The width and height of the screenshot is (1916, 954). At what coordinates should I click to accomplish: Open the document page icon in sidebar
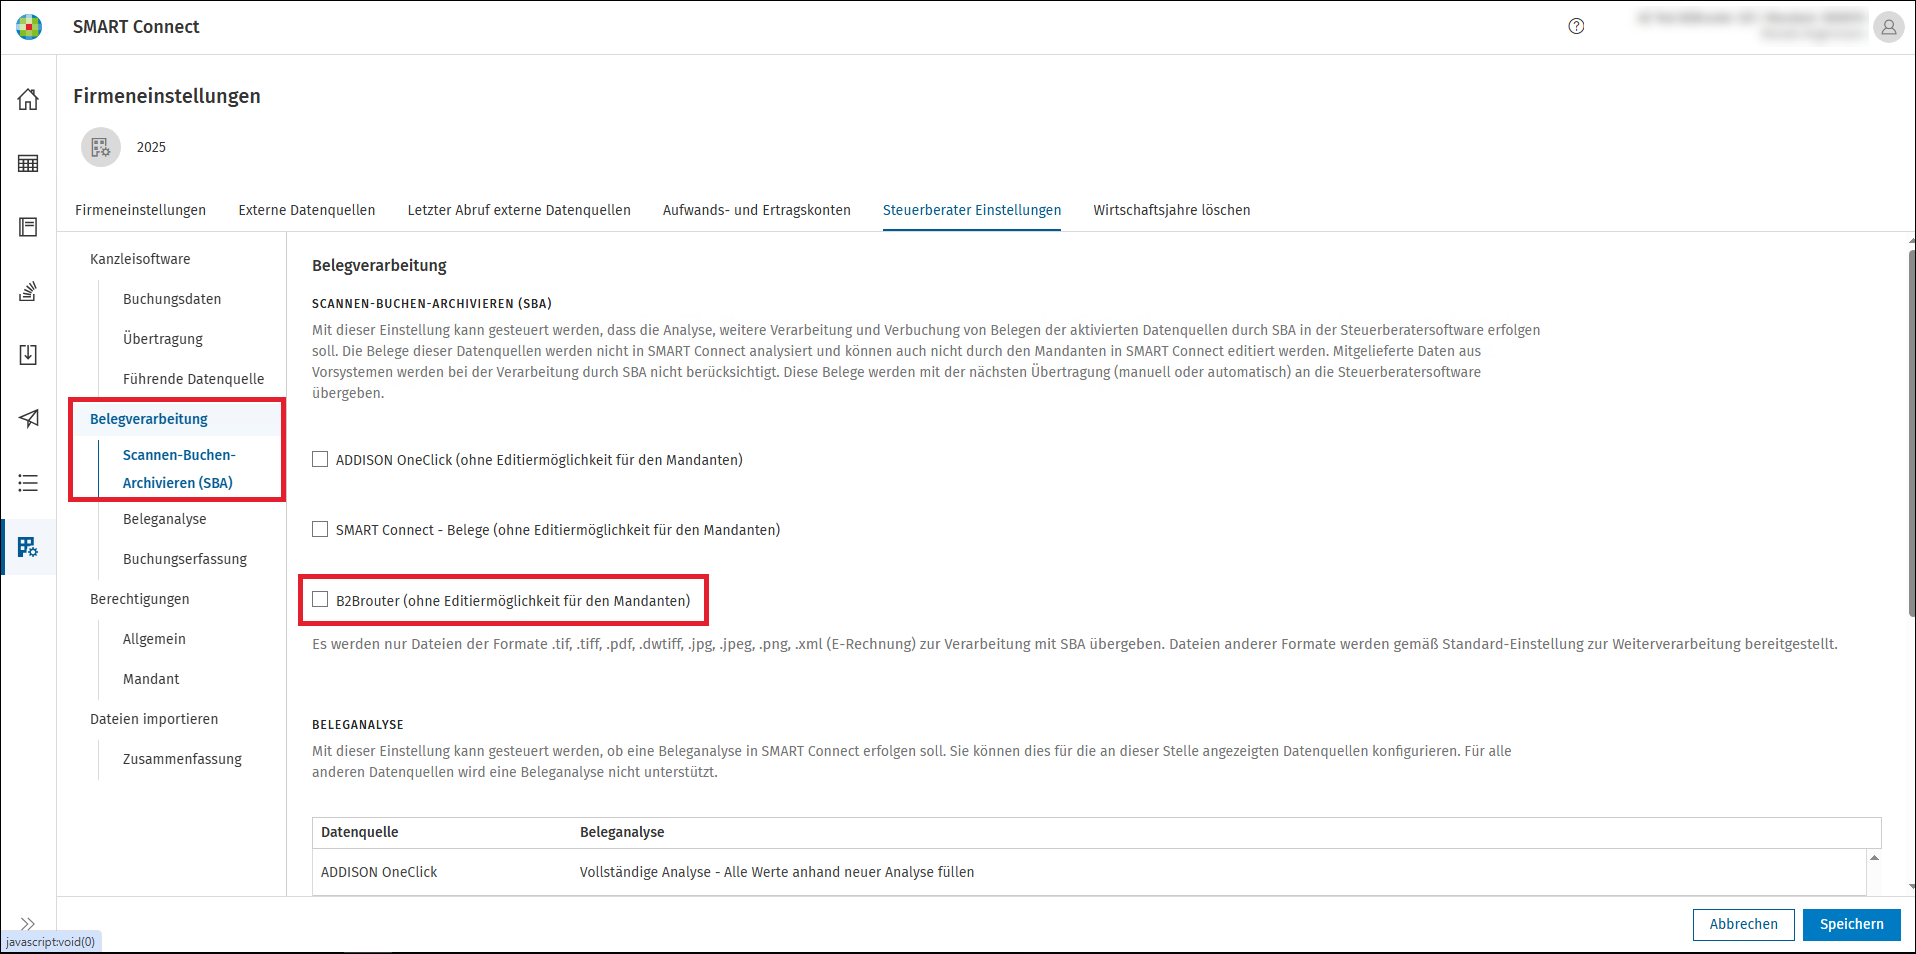coord(28,227)
